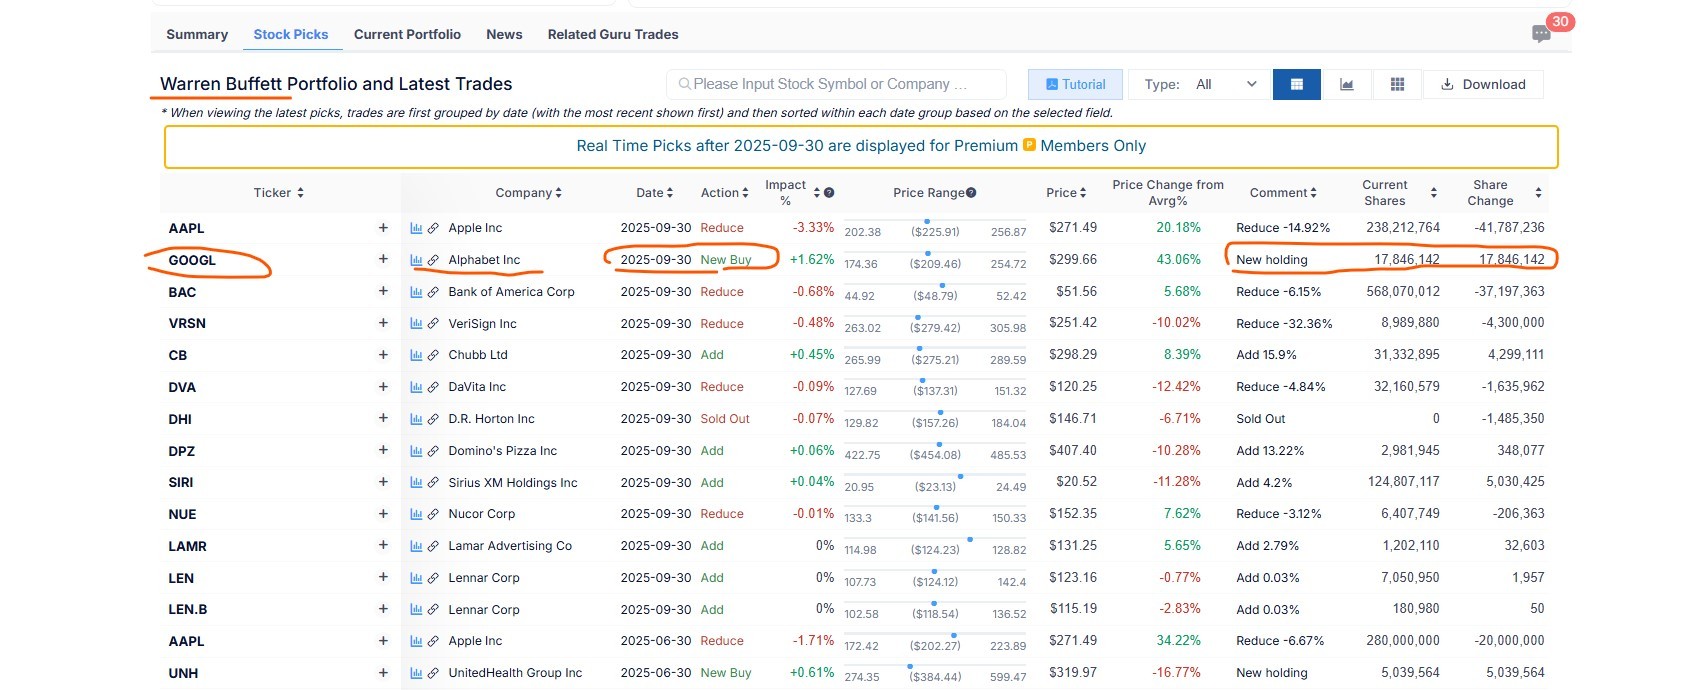The width and height of the screenshot is (1694, 690).
Task: Sort table by the Date column
Action: coord(654,193)
